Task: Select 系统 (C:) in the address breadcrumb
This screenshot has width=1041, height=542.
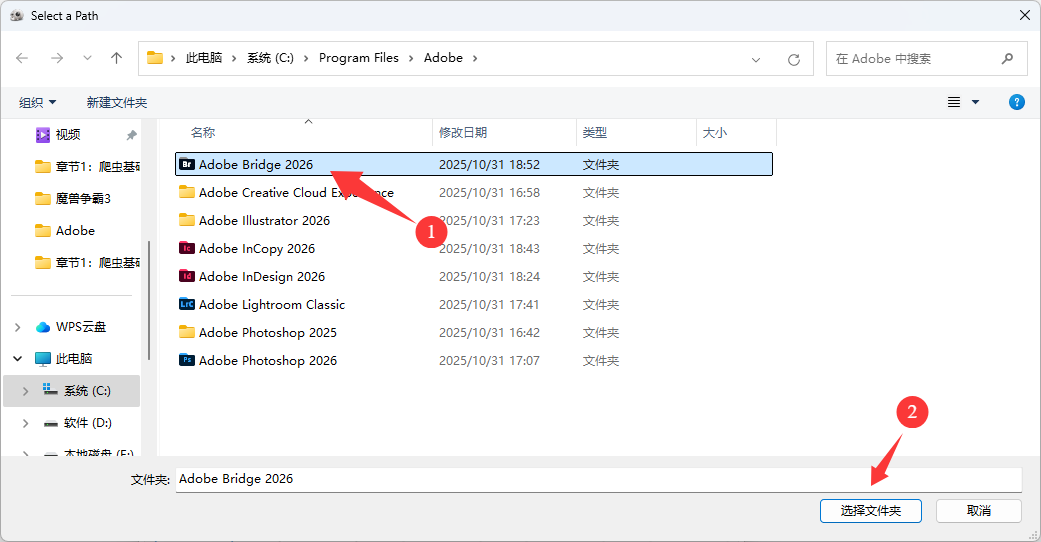Action: click(270, 58)
